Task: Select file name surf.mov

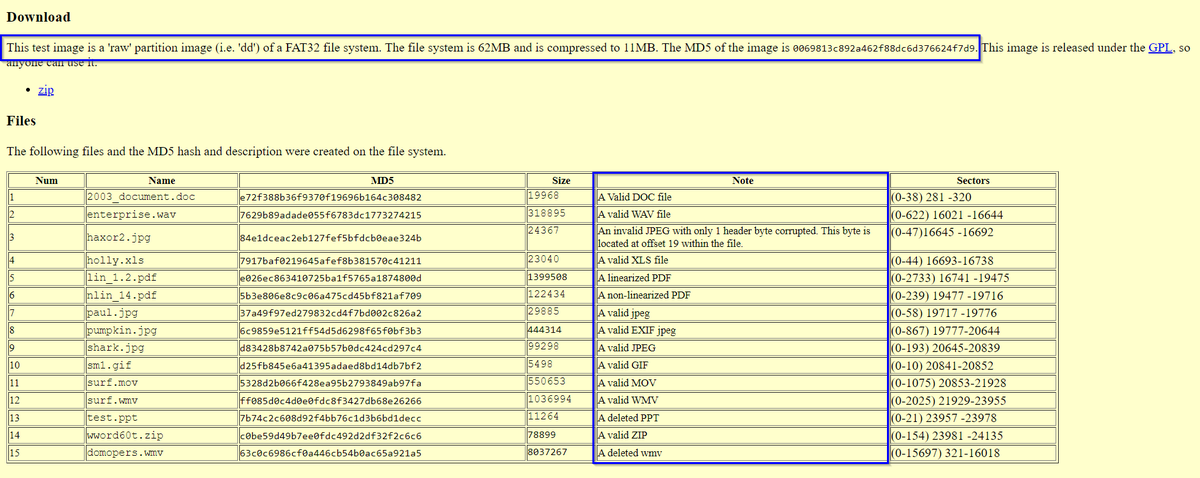Action: coord(111,383)
